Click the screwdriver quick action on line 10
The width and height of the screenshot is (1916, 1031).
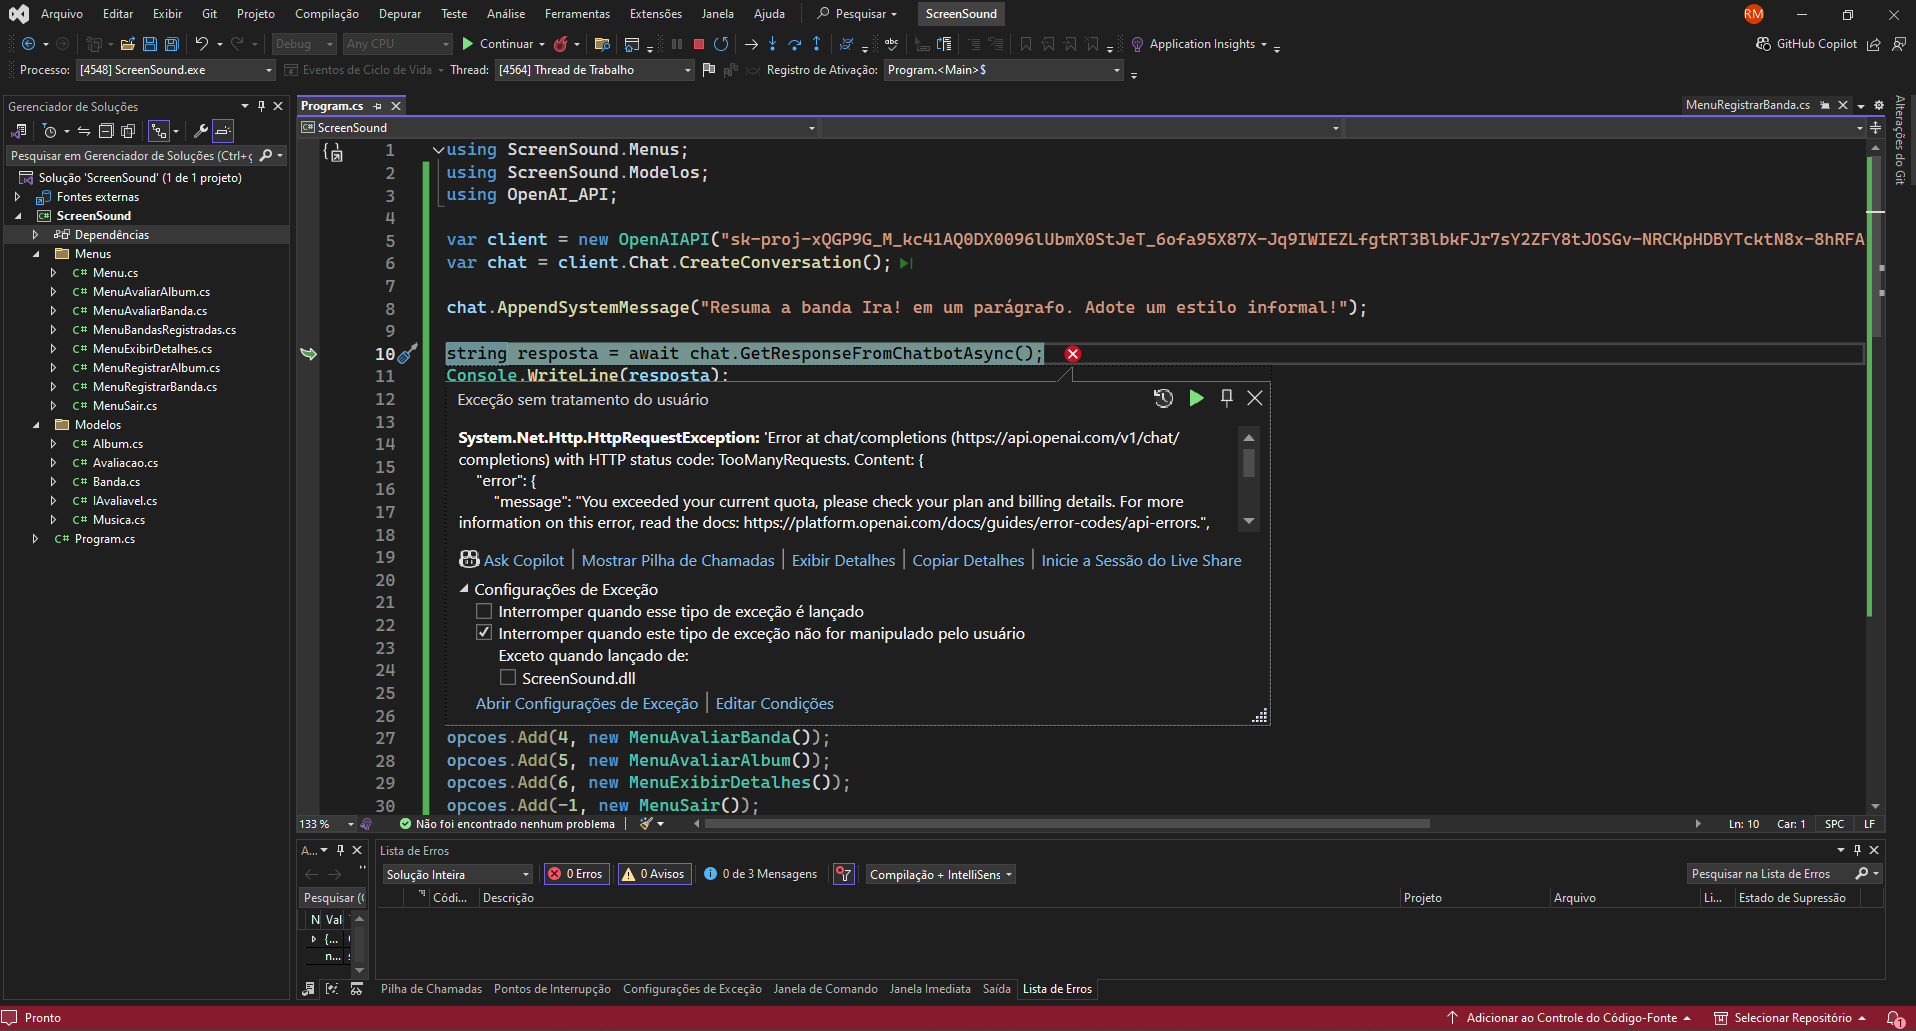click(x=408, y=354)
